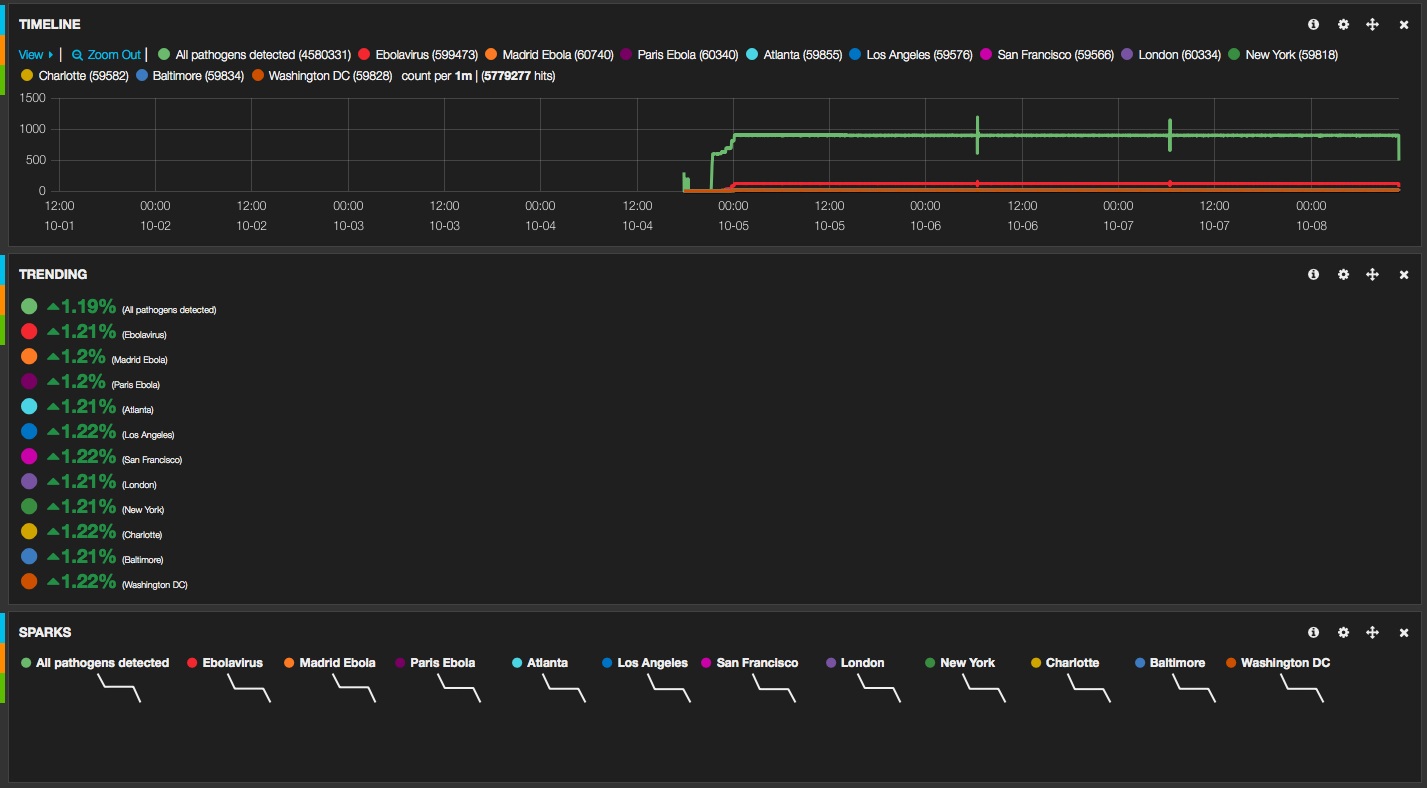Click the TRENDING panel move icon
Screen dimensions: 1427x788
[x=1373, y=274]
